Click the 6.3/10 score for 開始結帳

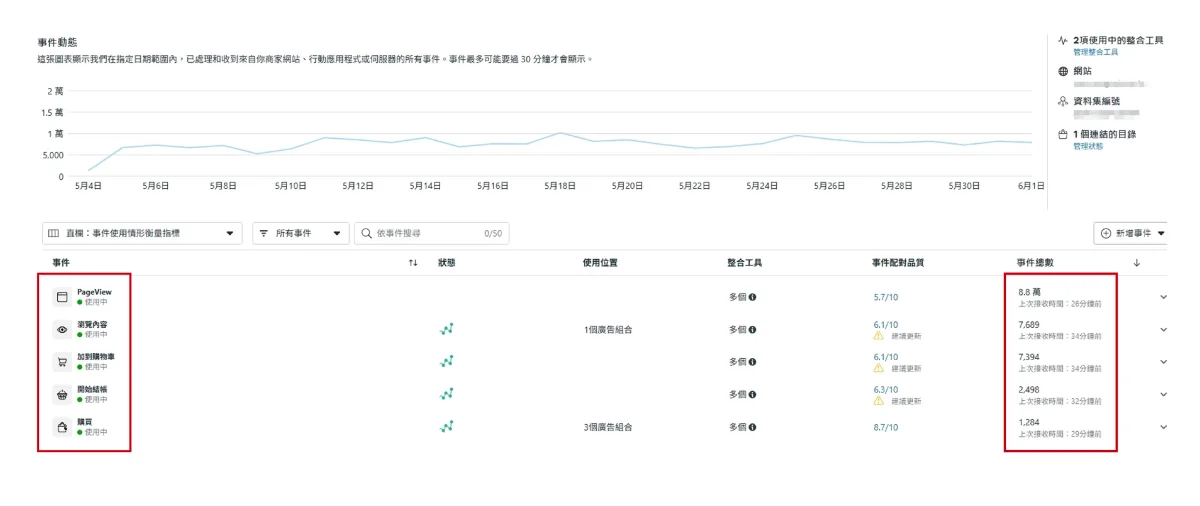[886, 390]
